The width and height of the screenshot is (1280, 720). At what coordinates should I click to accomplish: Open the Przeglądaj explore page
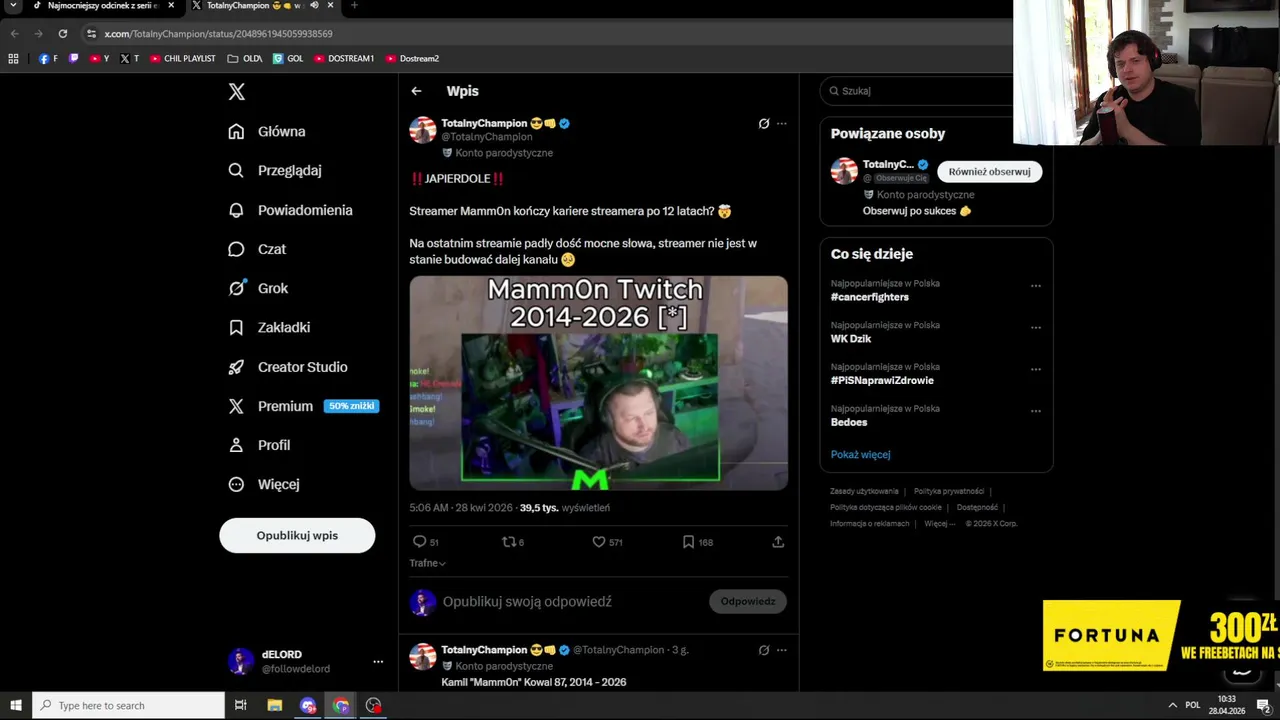click(x=275, y=170)
